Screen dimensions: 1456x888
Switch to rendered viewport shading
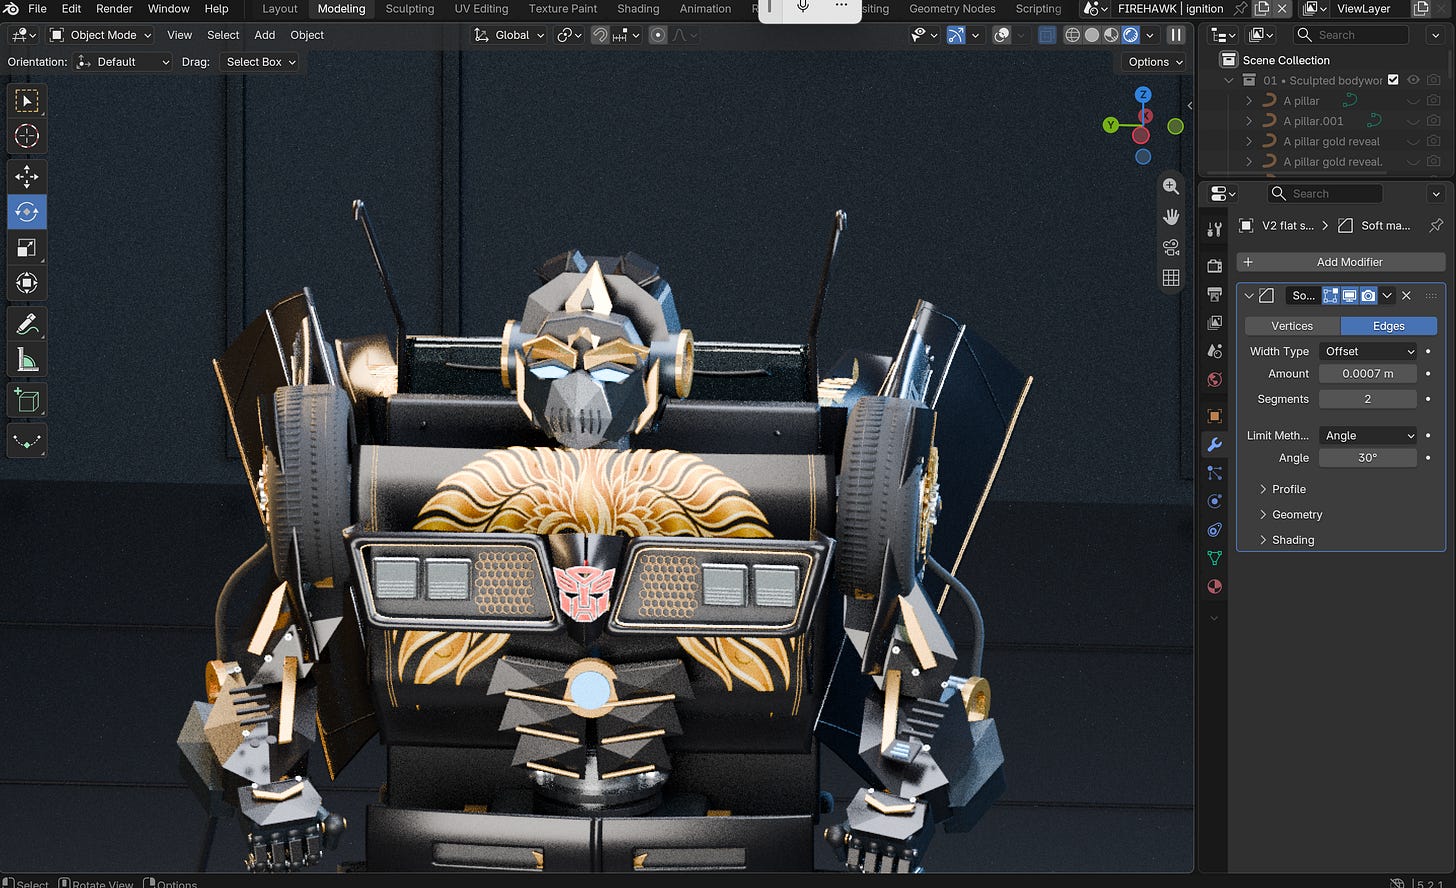point(1130,35)
